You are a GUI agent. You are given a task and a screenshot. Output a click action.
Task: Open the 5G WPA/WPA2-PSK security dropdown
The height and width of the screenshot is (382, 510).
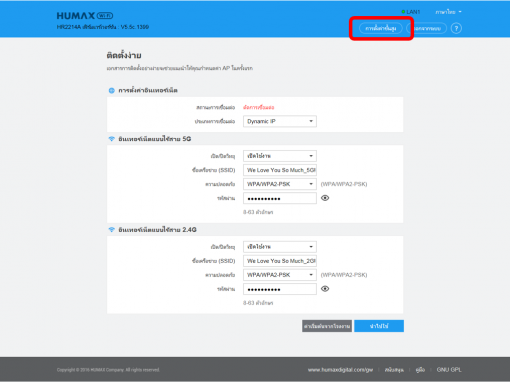280,184
